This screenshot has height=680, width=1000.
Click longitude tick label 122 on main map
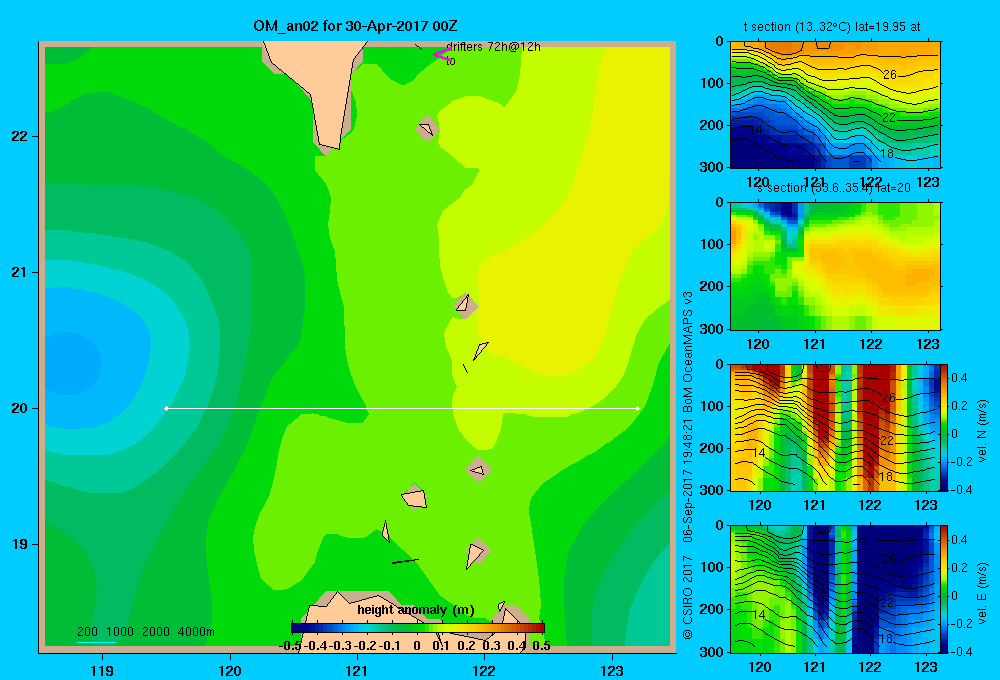484,670
